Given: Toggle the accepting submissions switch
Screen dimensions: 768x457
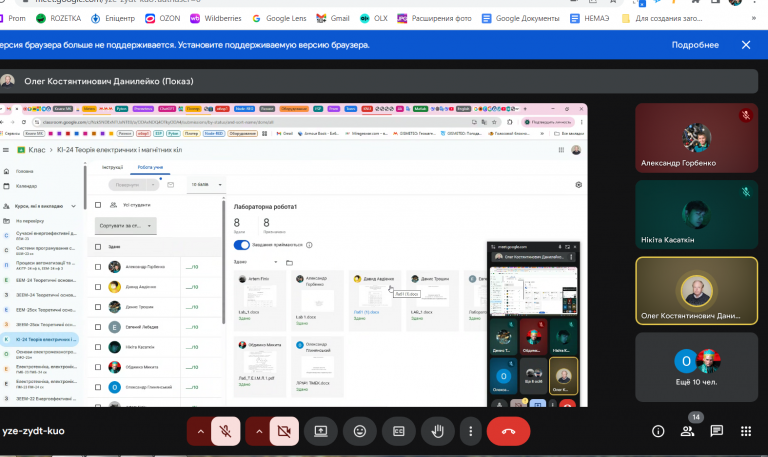Looking at the screenshot, I should [242, 245].
